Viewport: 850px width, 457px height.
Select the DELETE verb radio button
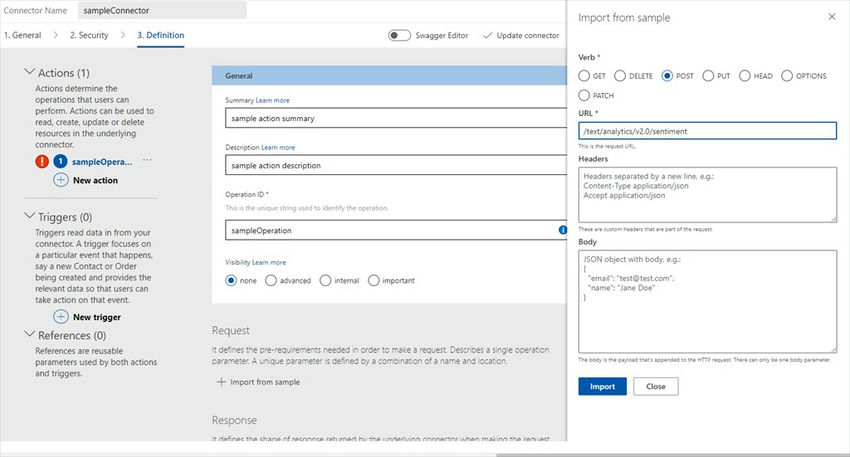pyautogui.click(x=620, y=76)
